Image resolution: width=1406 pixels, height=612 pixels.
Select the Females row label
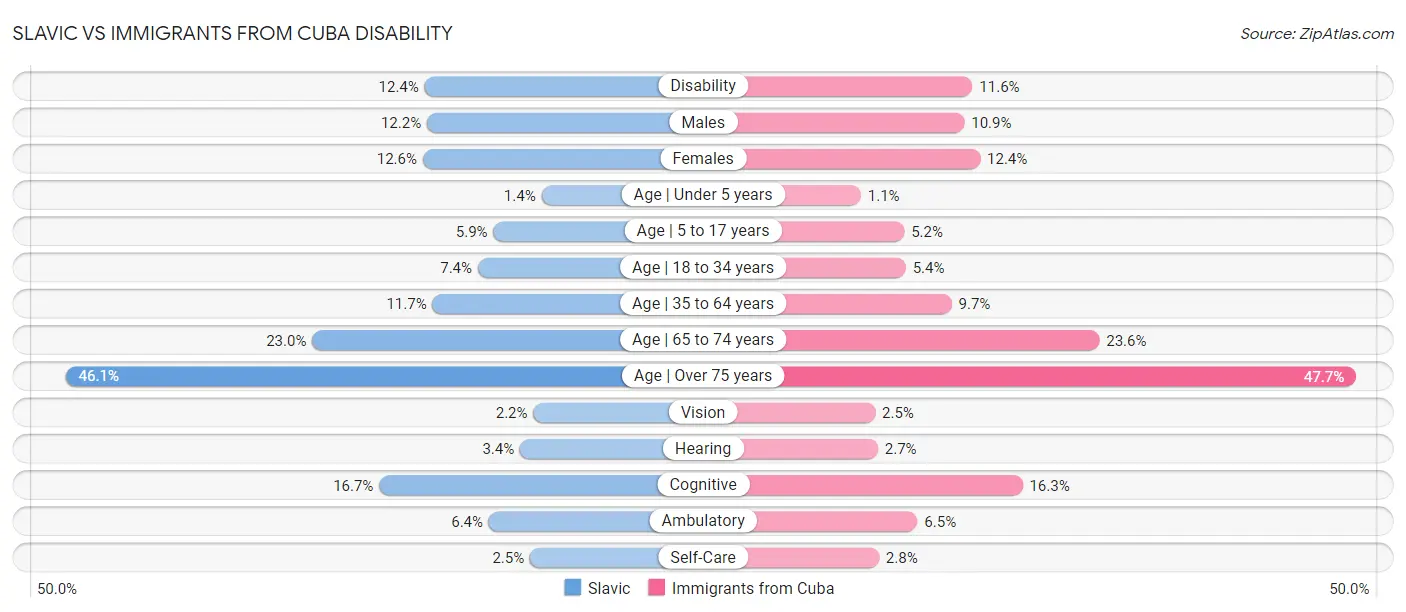(703, 158)
